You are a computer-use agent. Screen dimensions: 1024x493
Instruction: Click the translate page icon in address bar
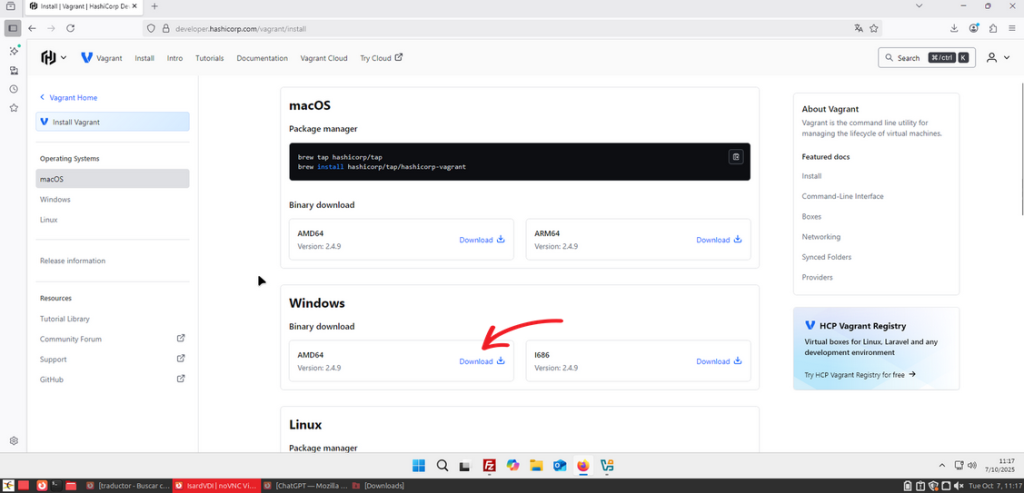click(x=858, y=28)
